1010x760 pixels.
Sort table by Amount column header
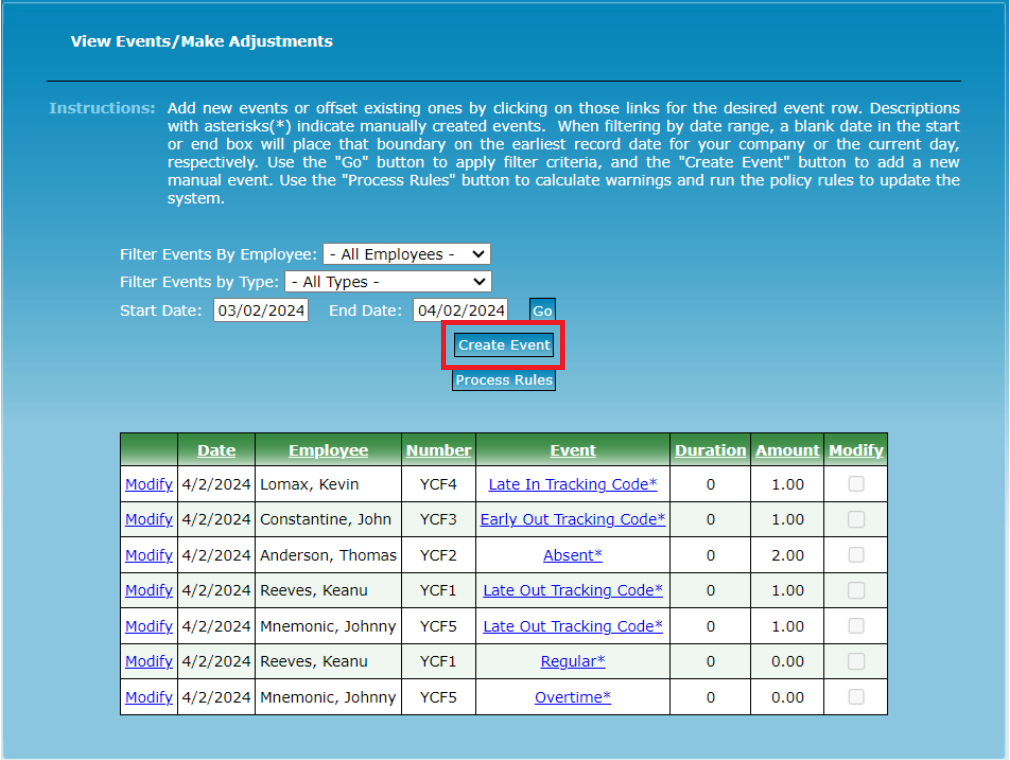787,450
